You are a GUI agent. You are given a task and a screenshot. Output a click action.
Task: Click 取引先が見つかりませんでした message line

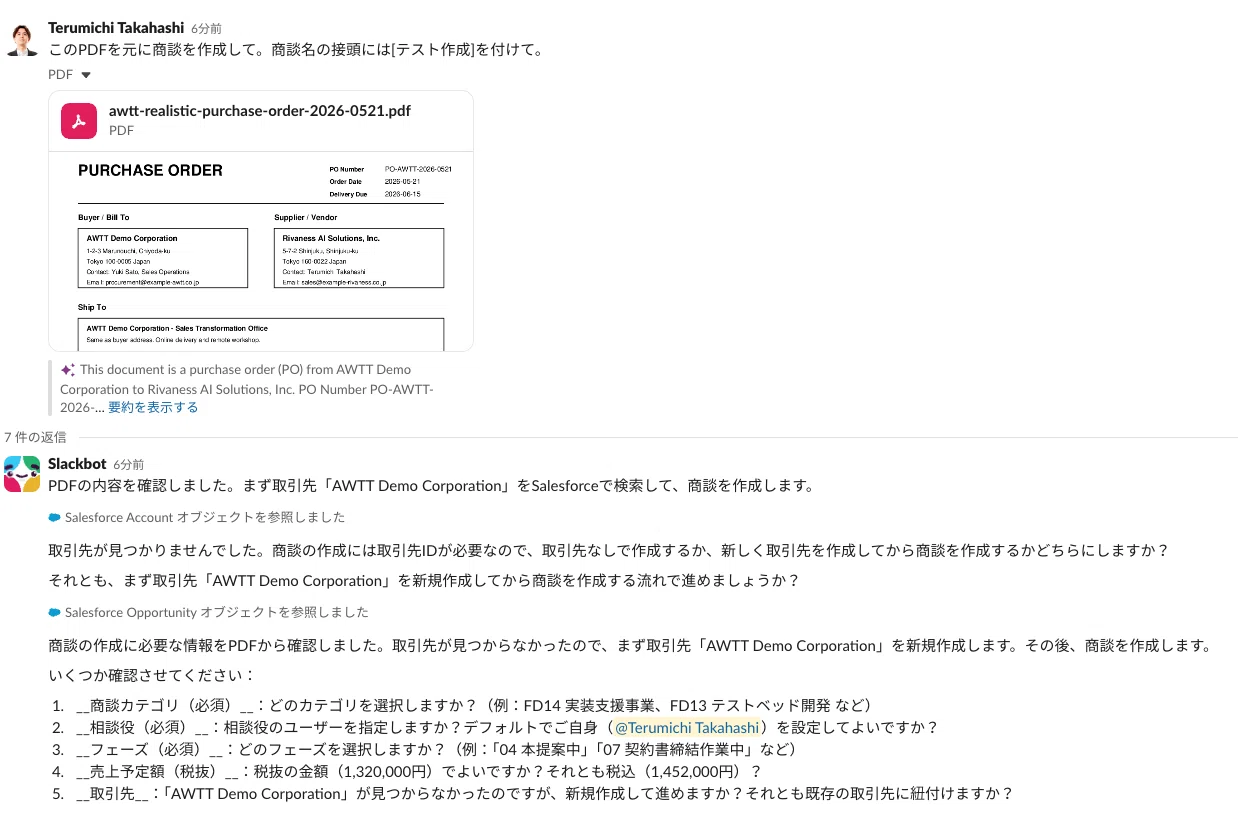pos(608,550)
